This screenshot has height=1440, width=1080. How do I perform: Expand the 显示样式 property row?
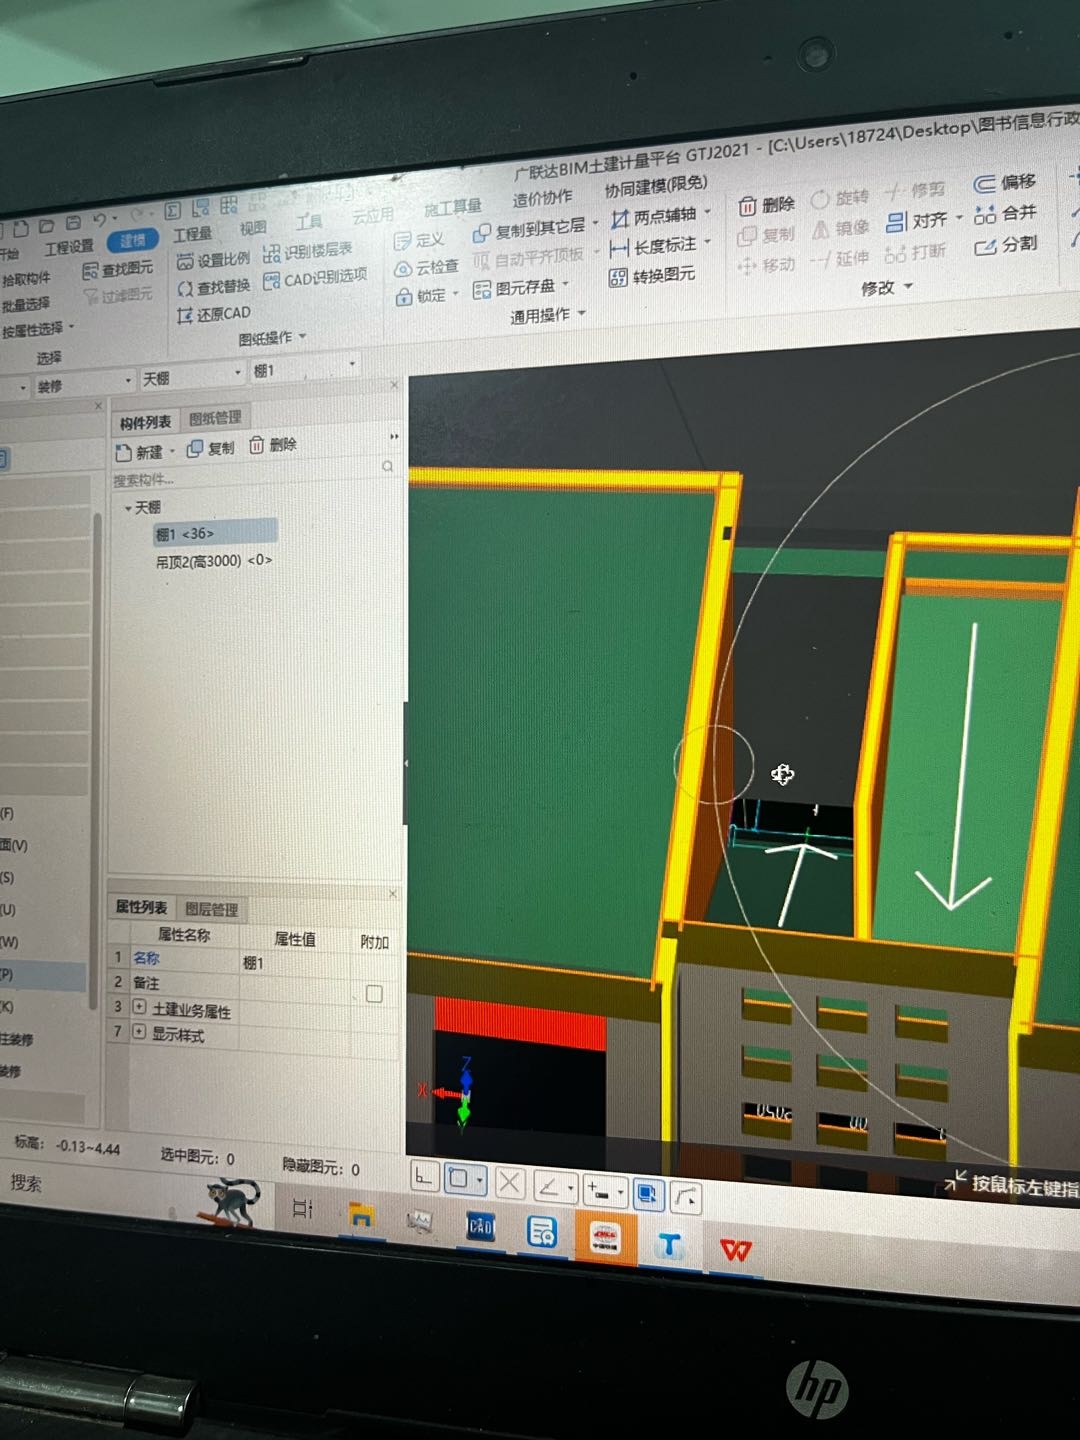pyautogui.click(x=139, y=1031)
